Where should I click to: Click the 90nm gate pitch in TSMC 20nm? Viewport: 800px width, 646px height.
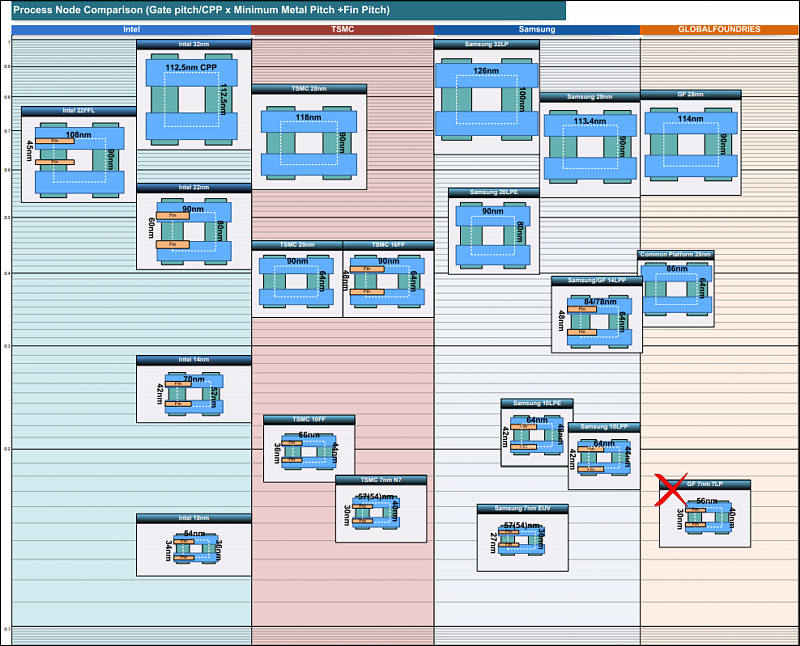point(297,261)
